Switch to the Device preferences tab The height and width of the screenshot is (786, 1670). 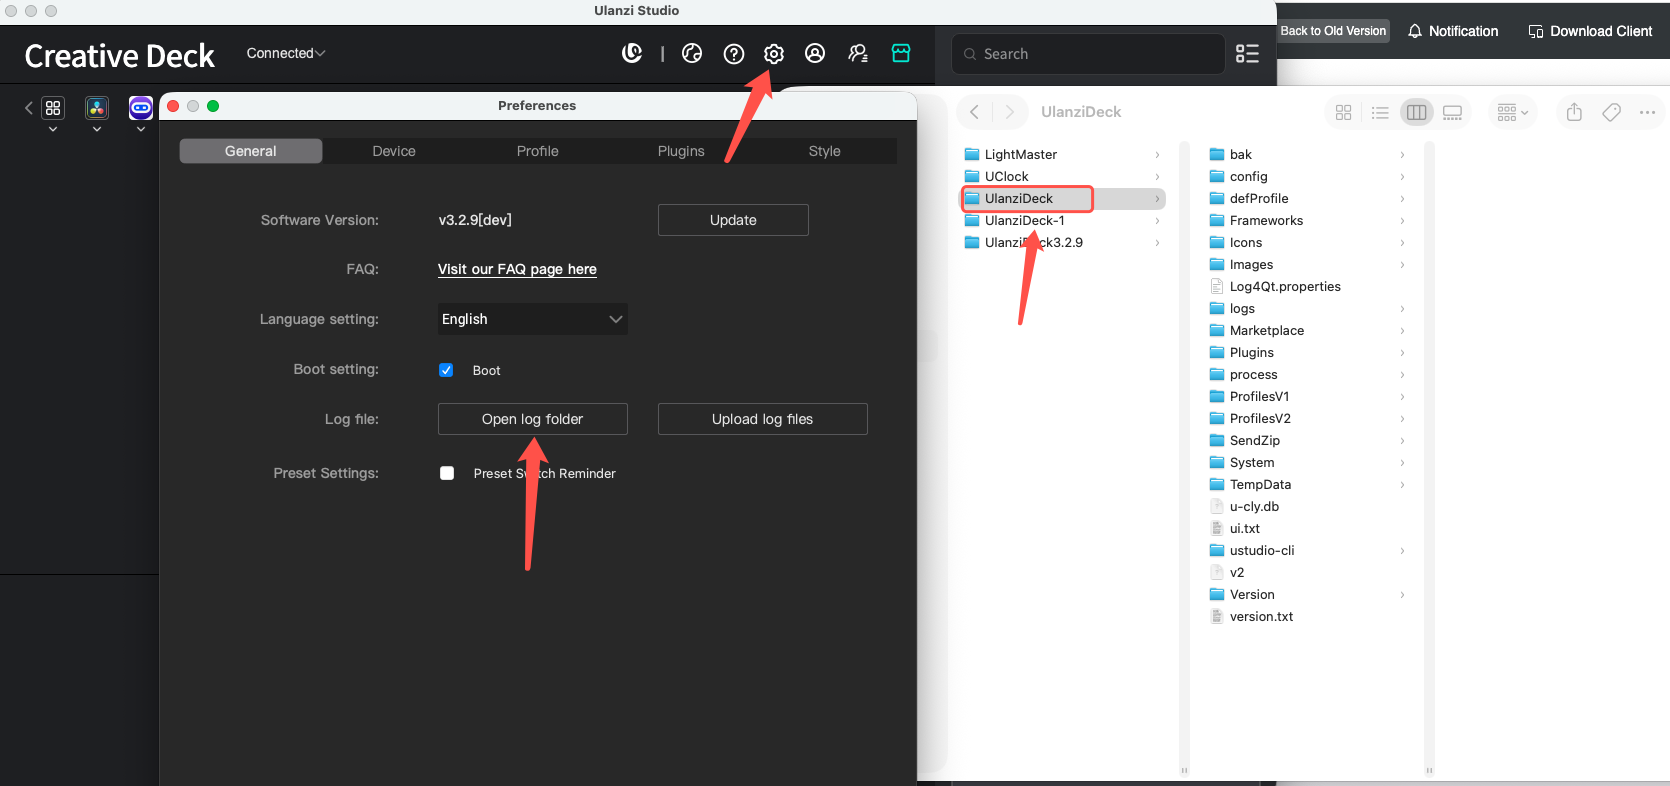pyautogui.click(x=394, y=151)
